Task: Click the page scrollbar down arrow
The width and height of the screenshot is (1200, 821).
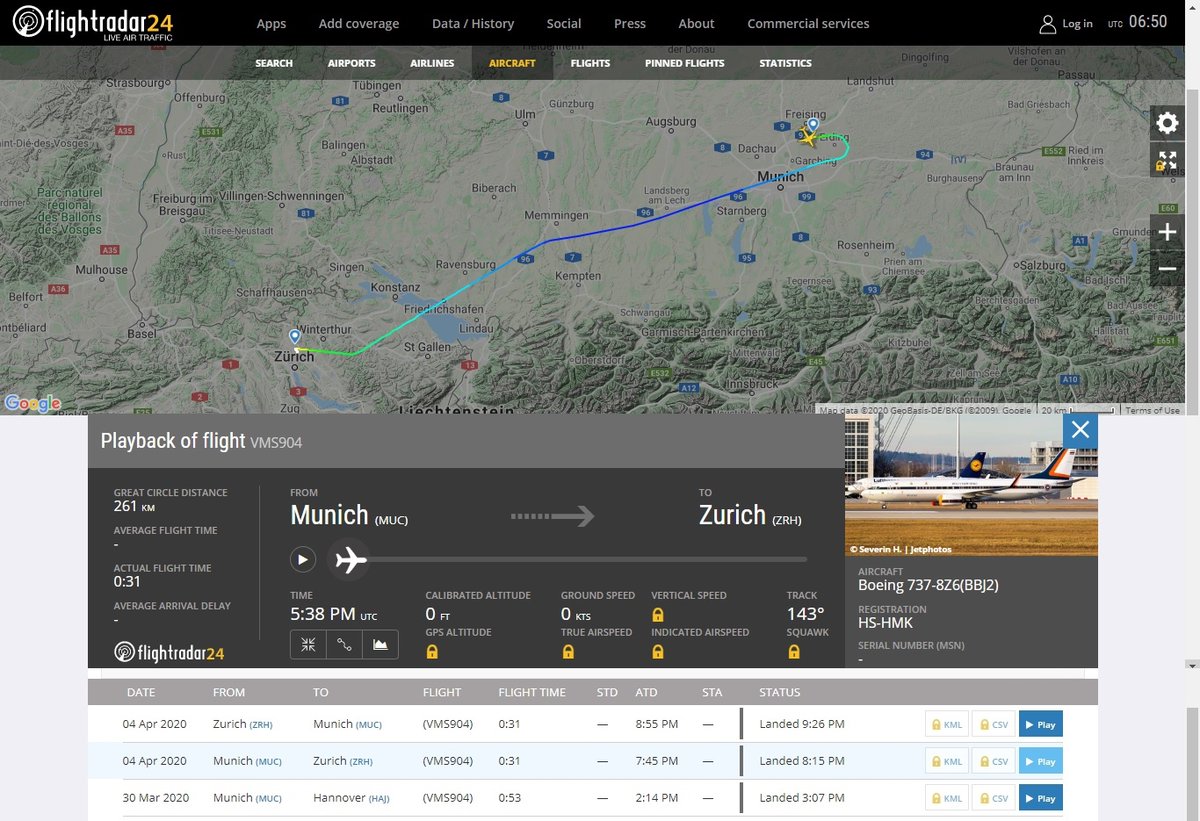Action: pos(1191,665)
